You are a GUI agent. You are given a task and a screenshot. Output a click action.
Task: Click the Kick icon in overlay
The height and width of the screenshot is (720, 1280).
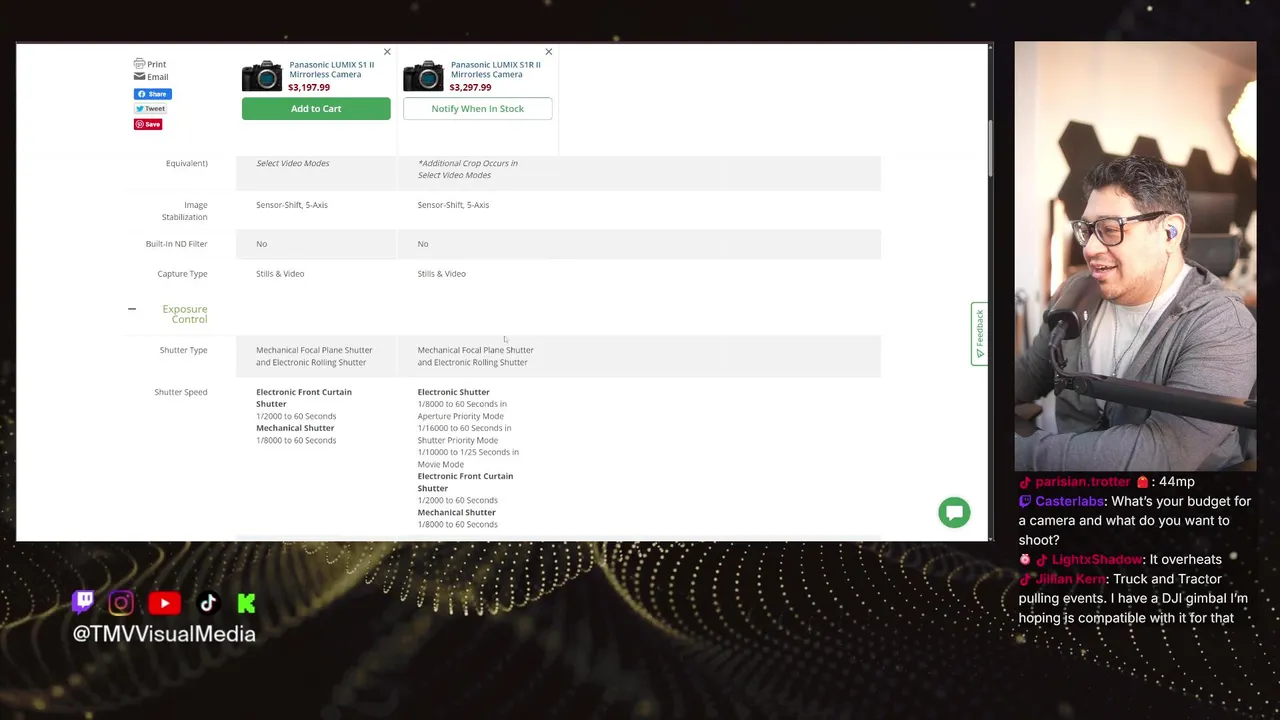point(246,602)
